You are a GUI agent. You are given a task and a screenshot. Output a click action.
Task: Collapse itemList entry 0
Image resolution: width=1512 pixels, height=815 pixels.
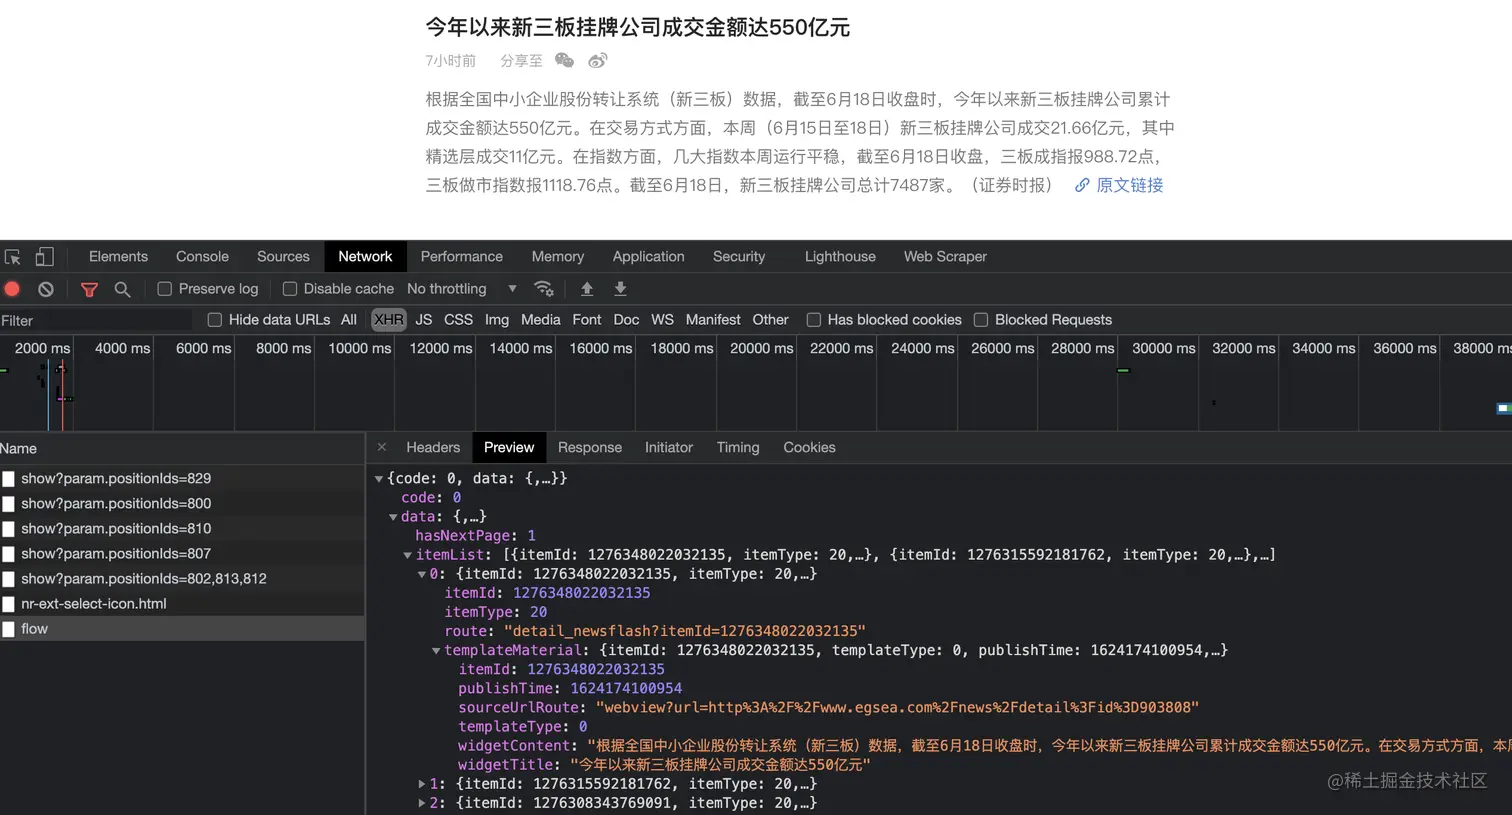[x=422, y=575]
